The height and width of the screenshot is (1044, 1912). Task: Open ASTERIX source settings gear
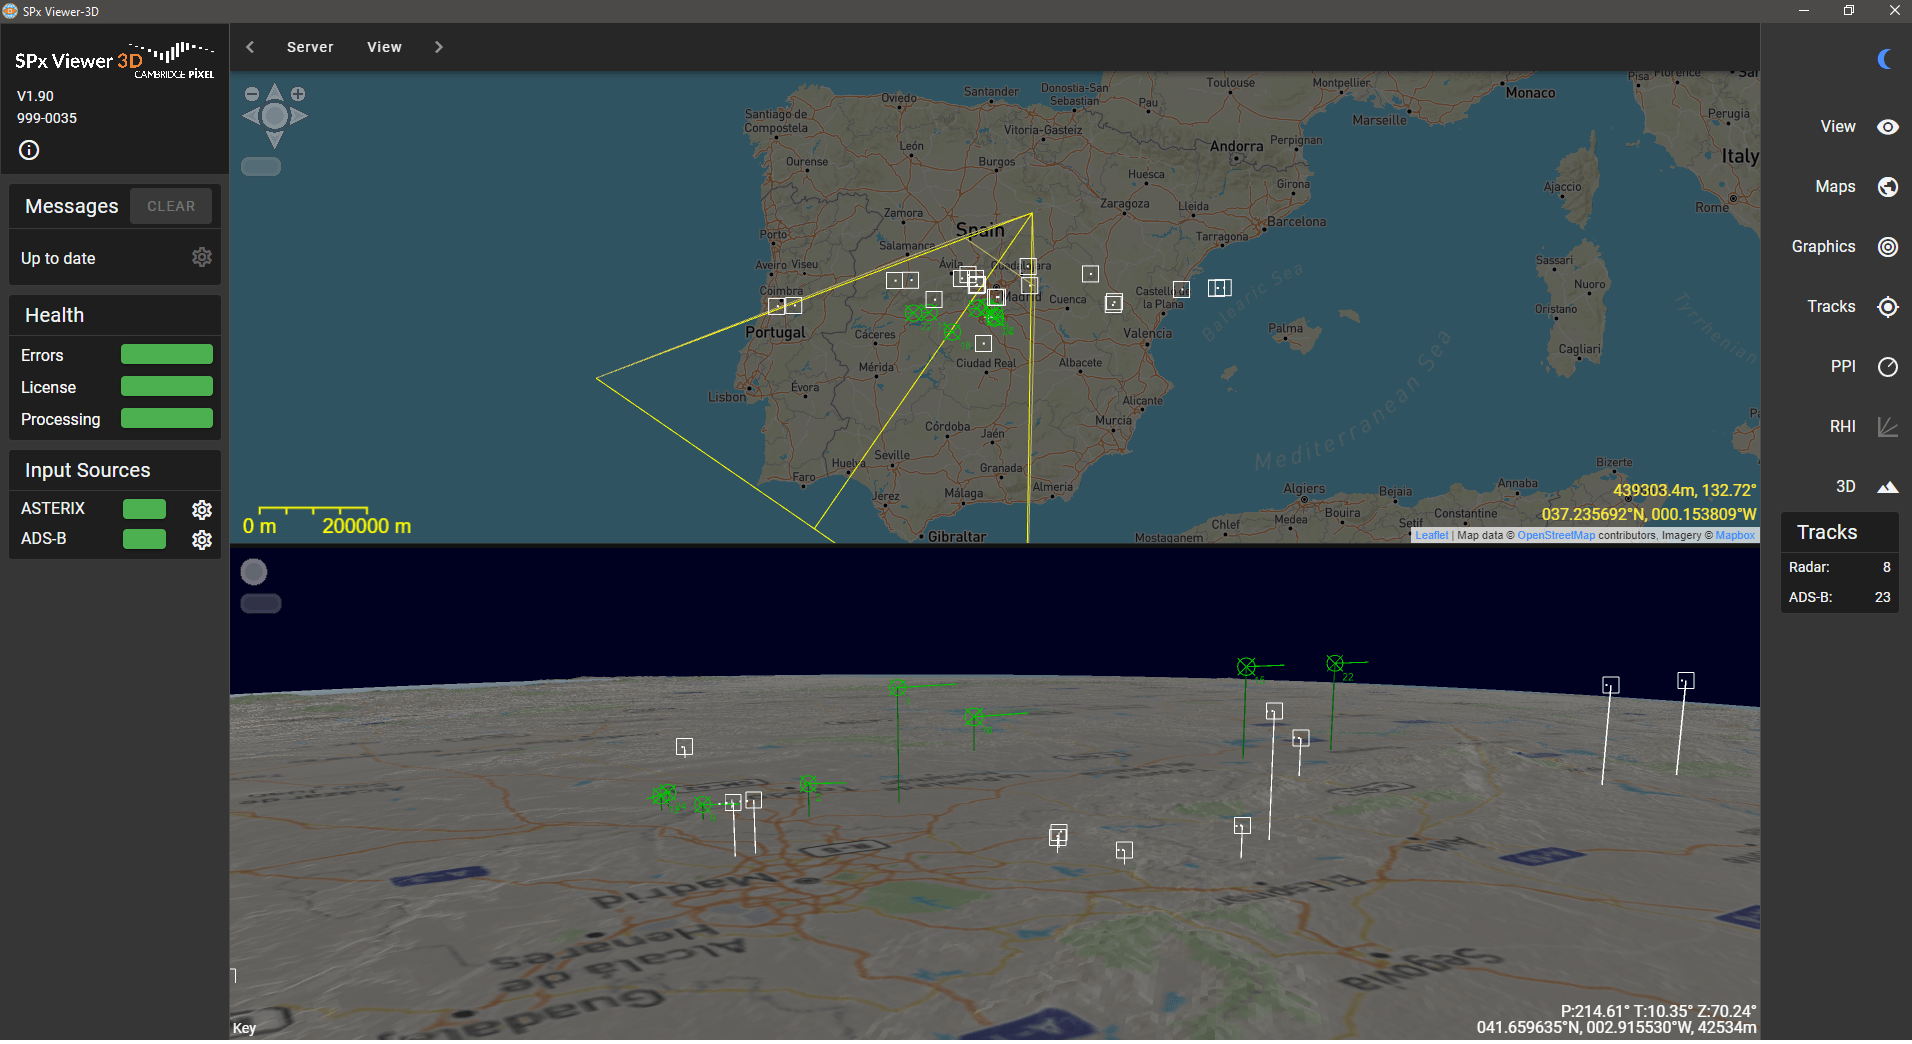tap(201, 508)
